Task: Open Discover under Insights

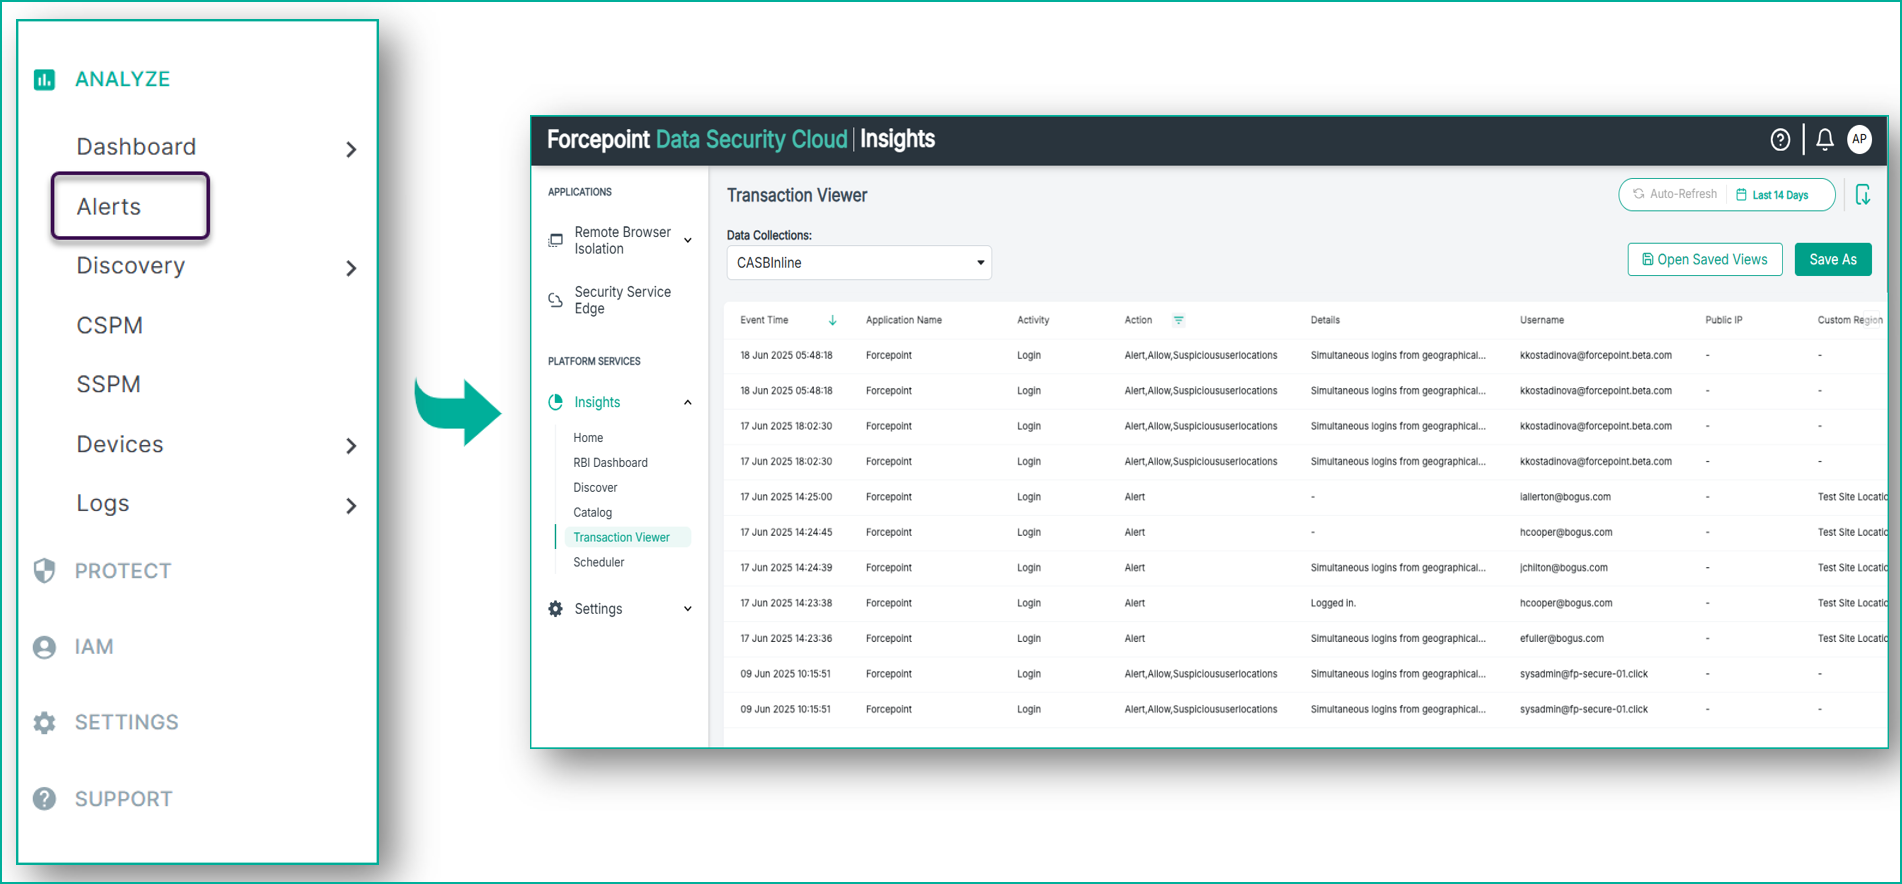Action: point(595,488)
